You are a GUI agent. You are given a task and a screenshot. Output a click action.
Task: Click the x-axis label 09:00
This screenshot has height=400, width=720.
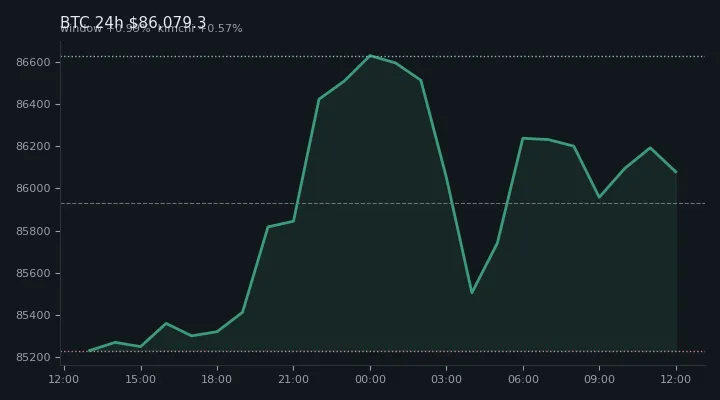point(599,379)
